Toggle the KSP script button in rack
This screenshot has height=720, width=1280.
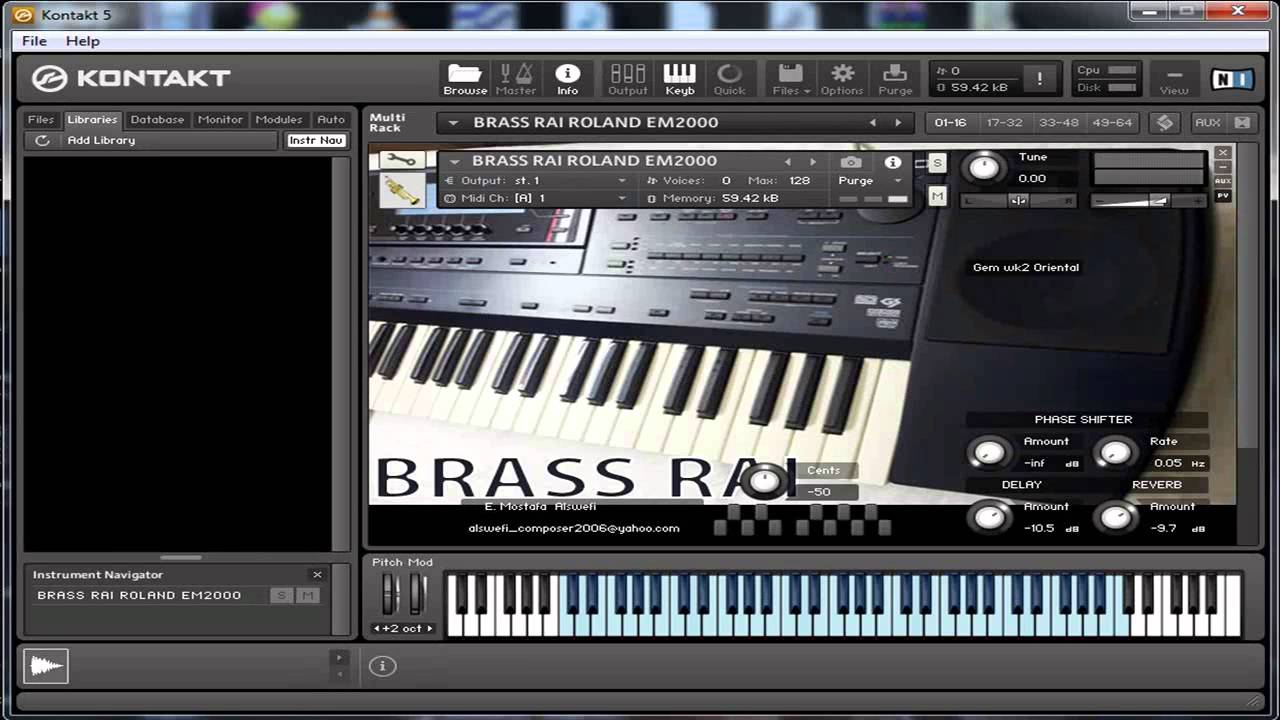[1165, 122]
